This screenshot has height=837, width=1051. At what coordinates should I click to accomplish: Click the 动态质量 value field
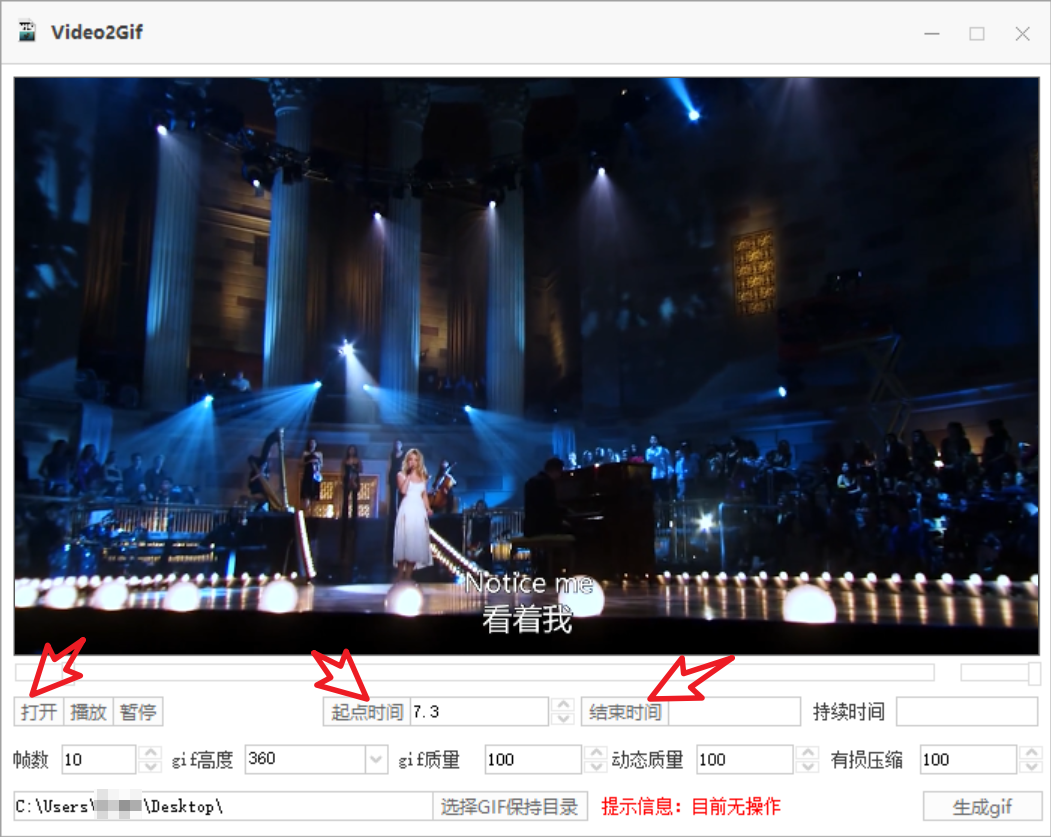point(745,759)
